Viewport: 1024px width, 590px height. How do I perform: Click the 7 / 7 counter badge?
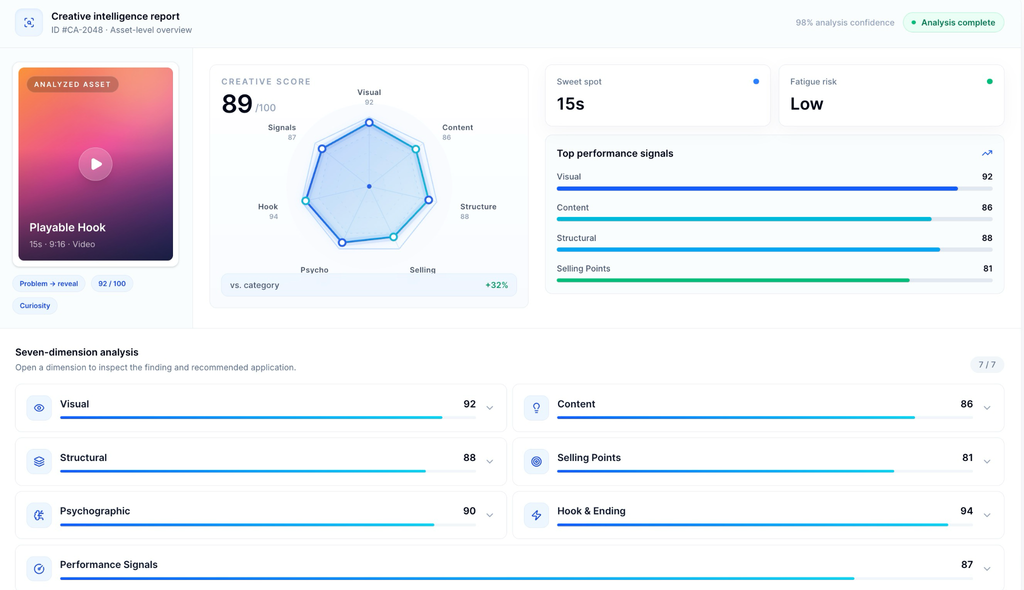point(987,365)
